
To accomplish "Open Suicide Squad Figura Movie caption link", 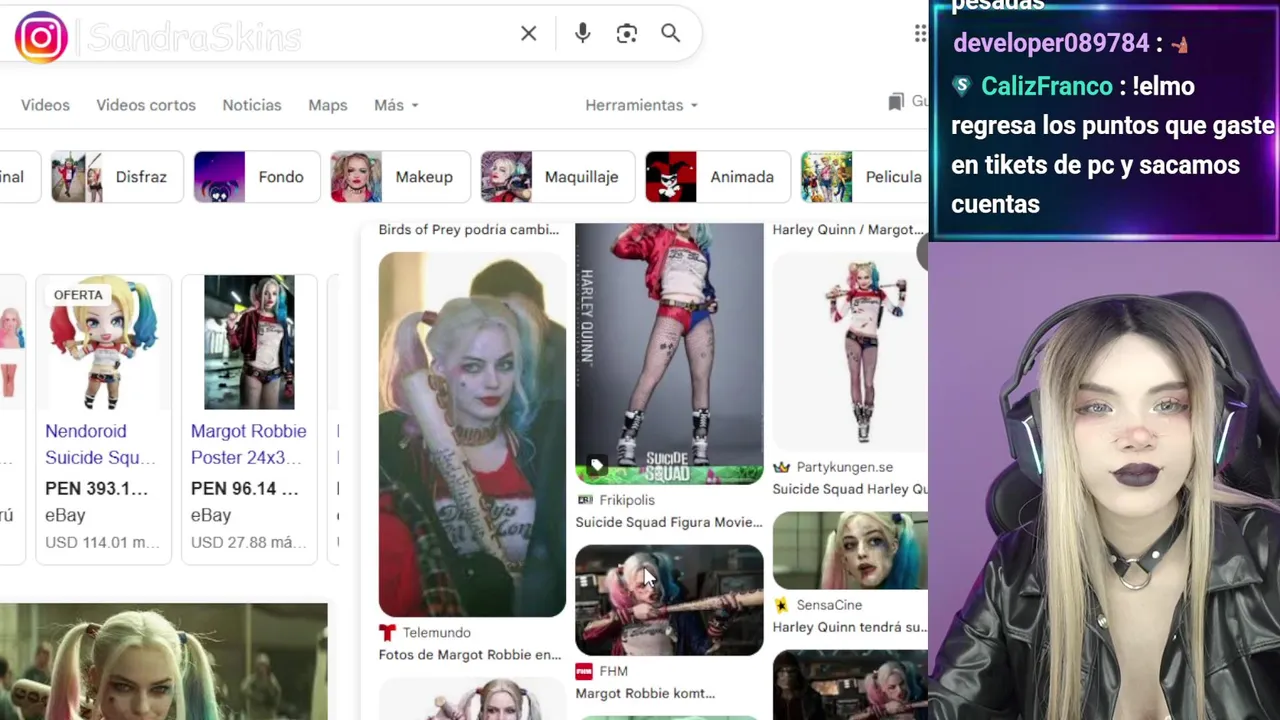I will (669, 522).
